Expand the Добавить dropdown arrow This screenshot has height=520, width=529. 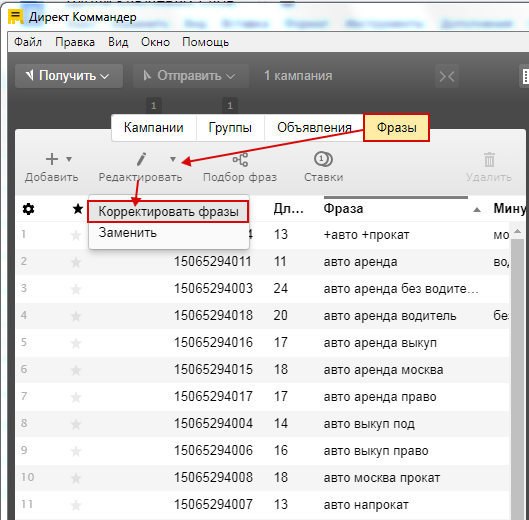[x=69, y=159]
